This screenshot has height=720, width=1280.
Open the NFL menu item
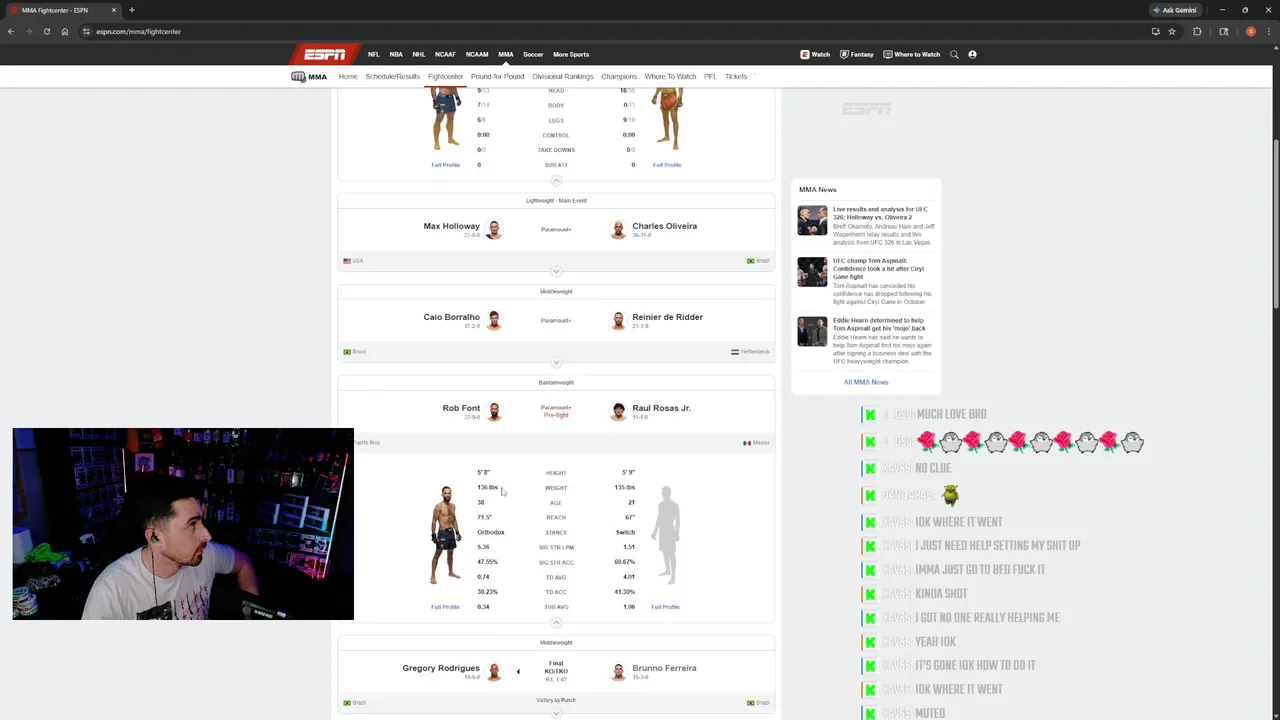coord(373,54)
